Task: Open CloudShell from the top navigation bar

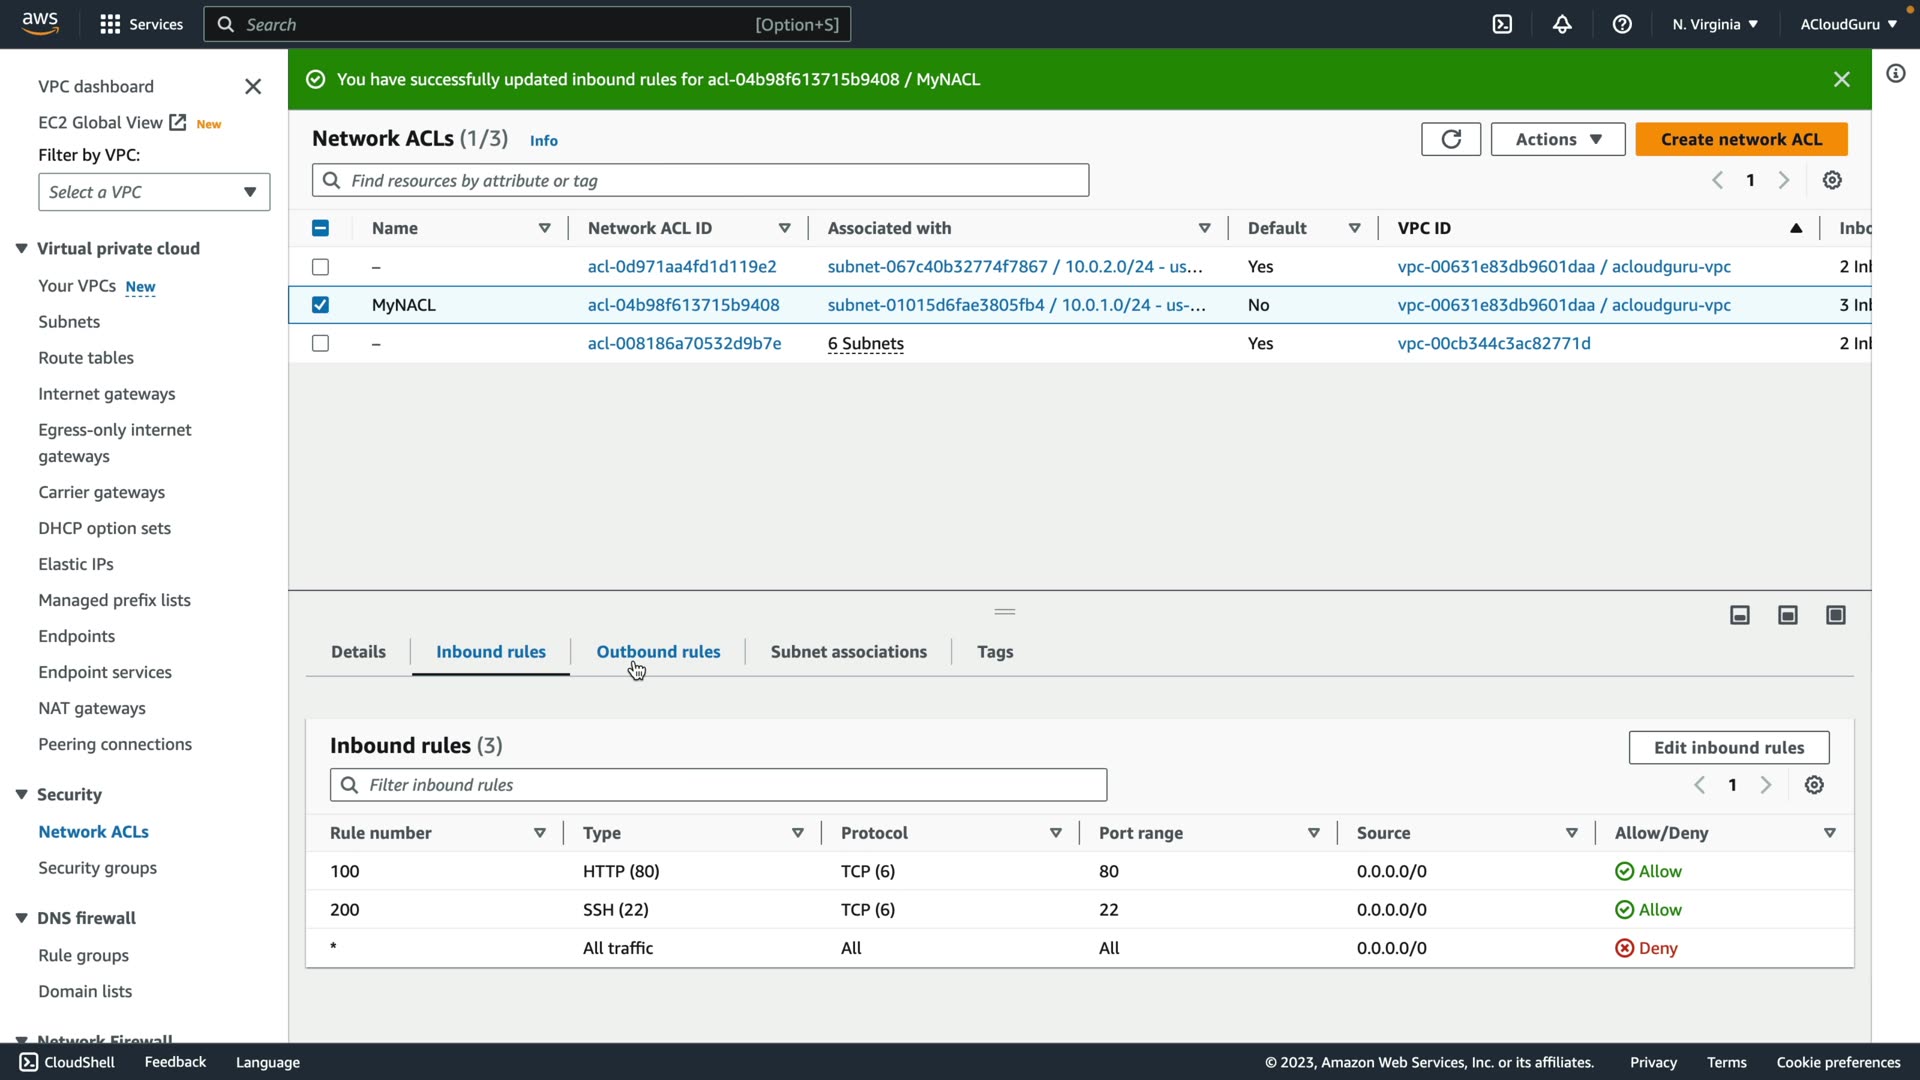Action: [x=1502, y=24]
